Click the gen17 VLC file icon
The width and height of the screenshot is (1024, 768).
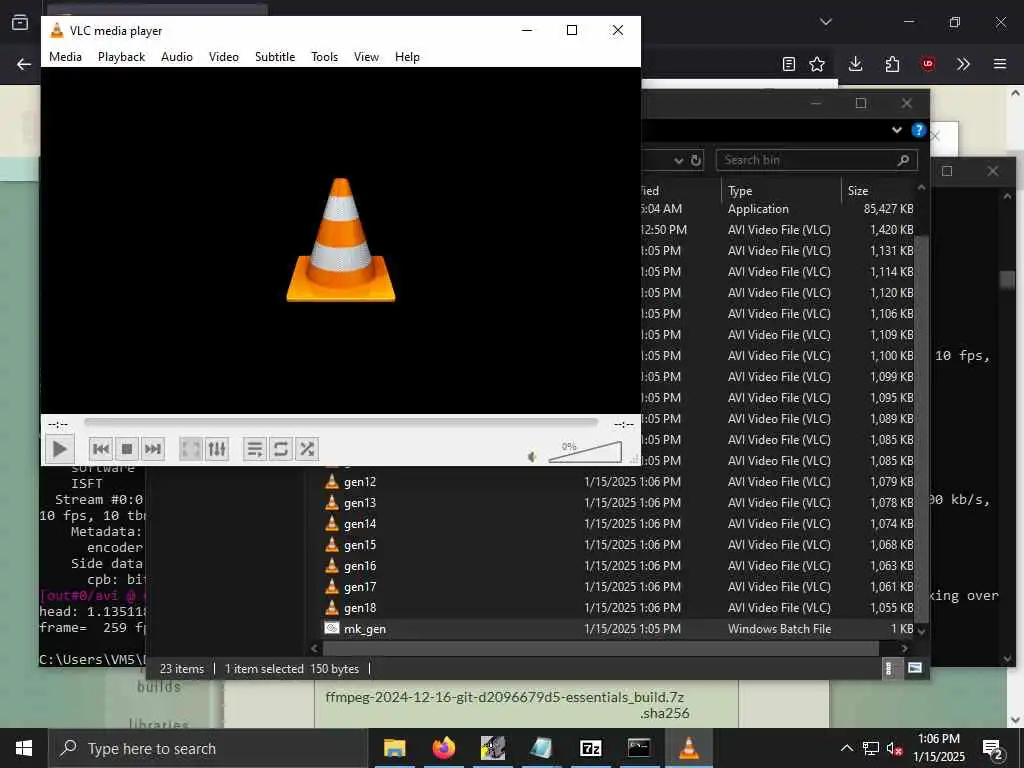click(x=332, y=586)
